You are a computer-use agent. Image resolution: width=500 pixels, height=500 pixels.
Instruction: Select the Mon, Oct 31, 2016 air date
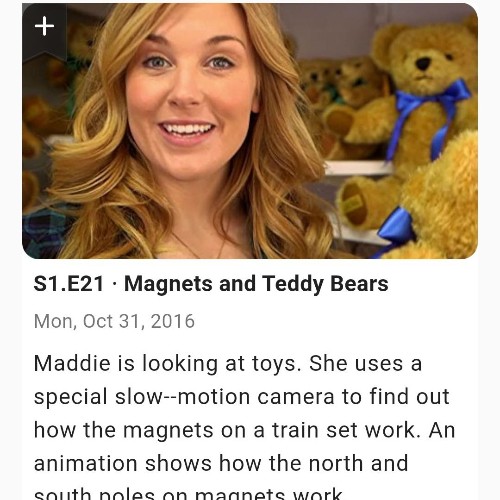click(x=114, y=321)
